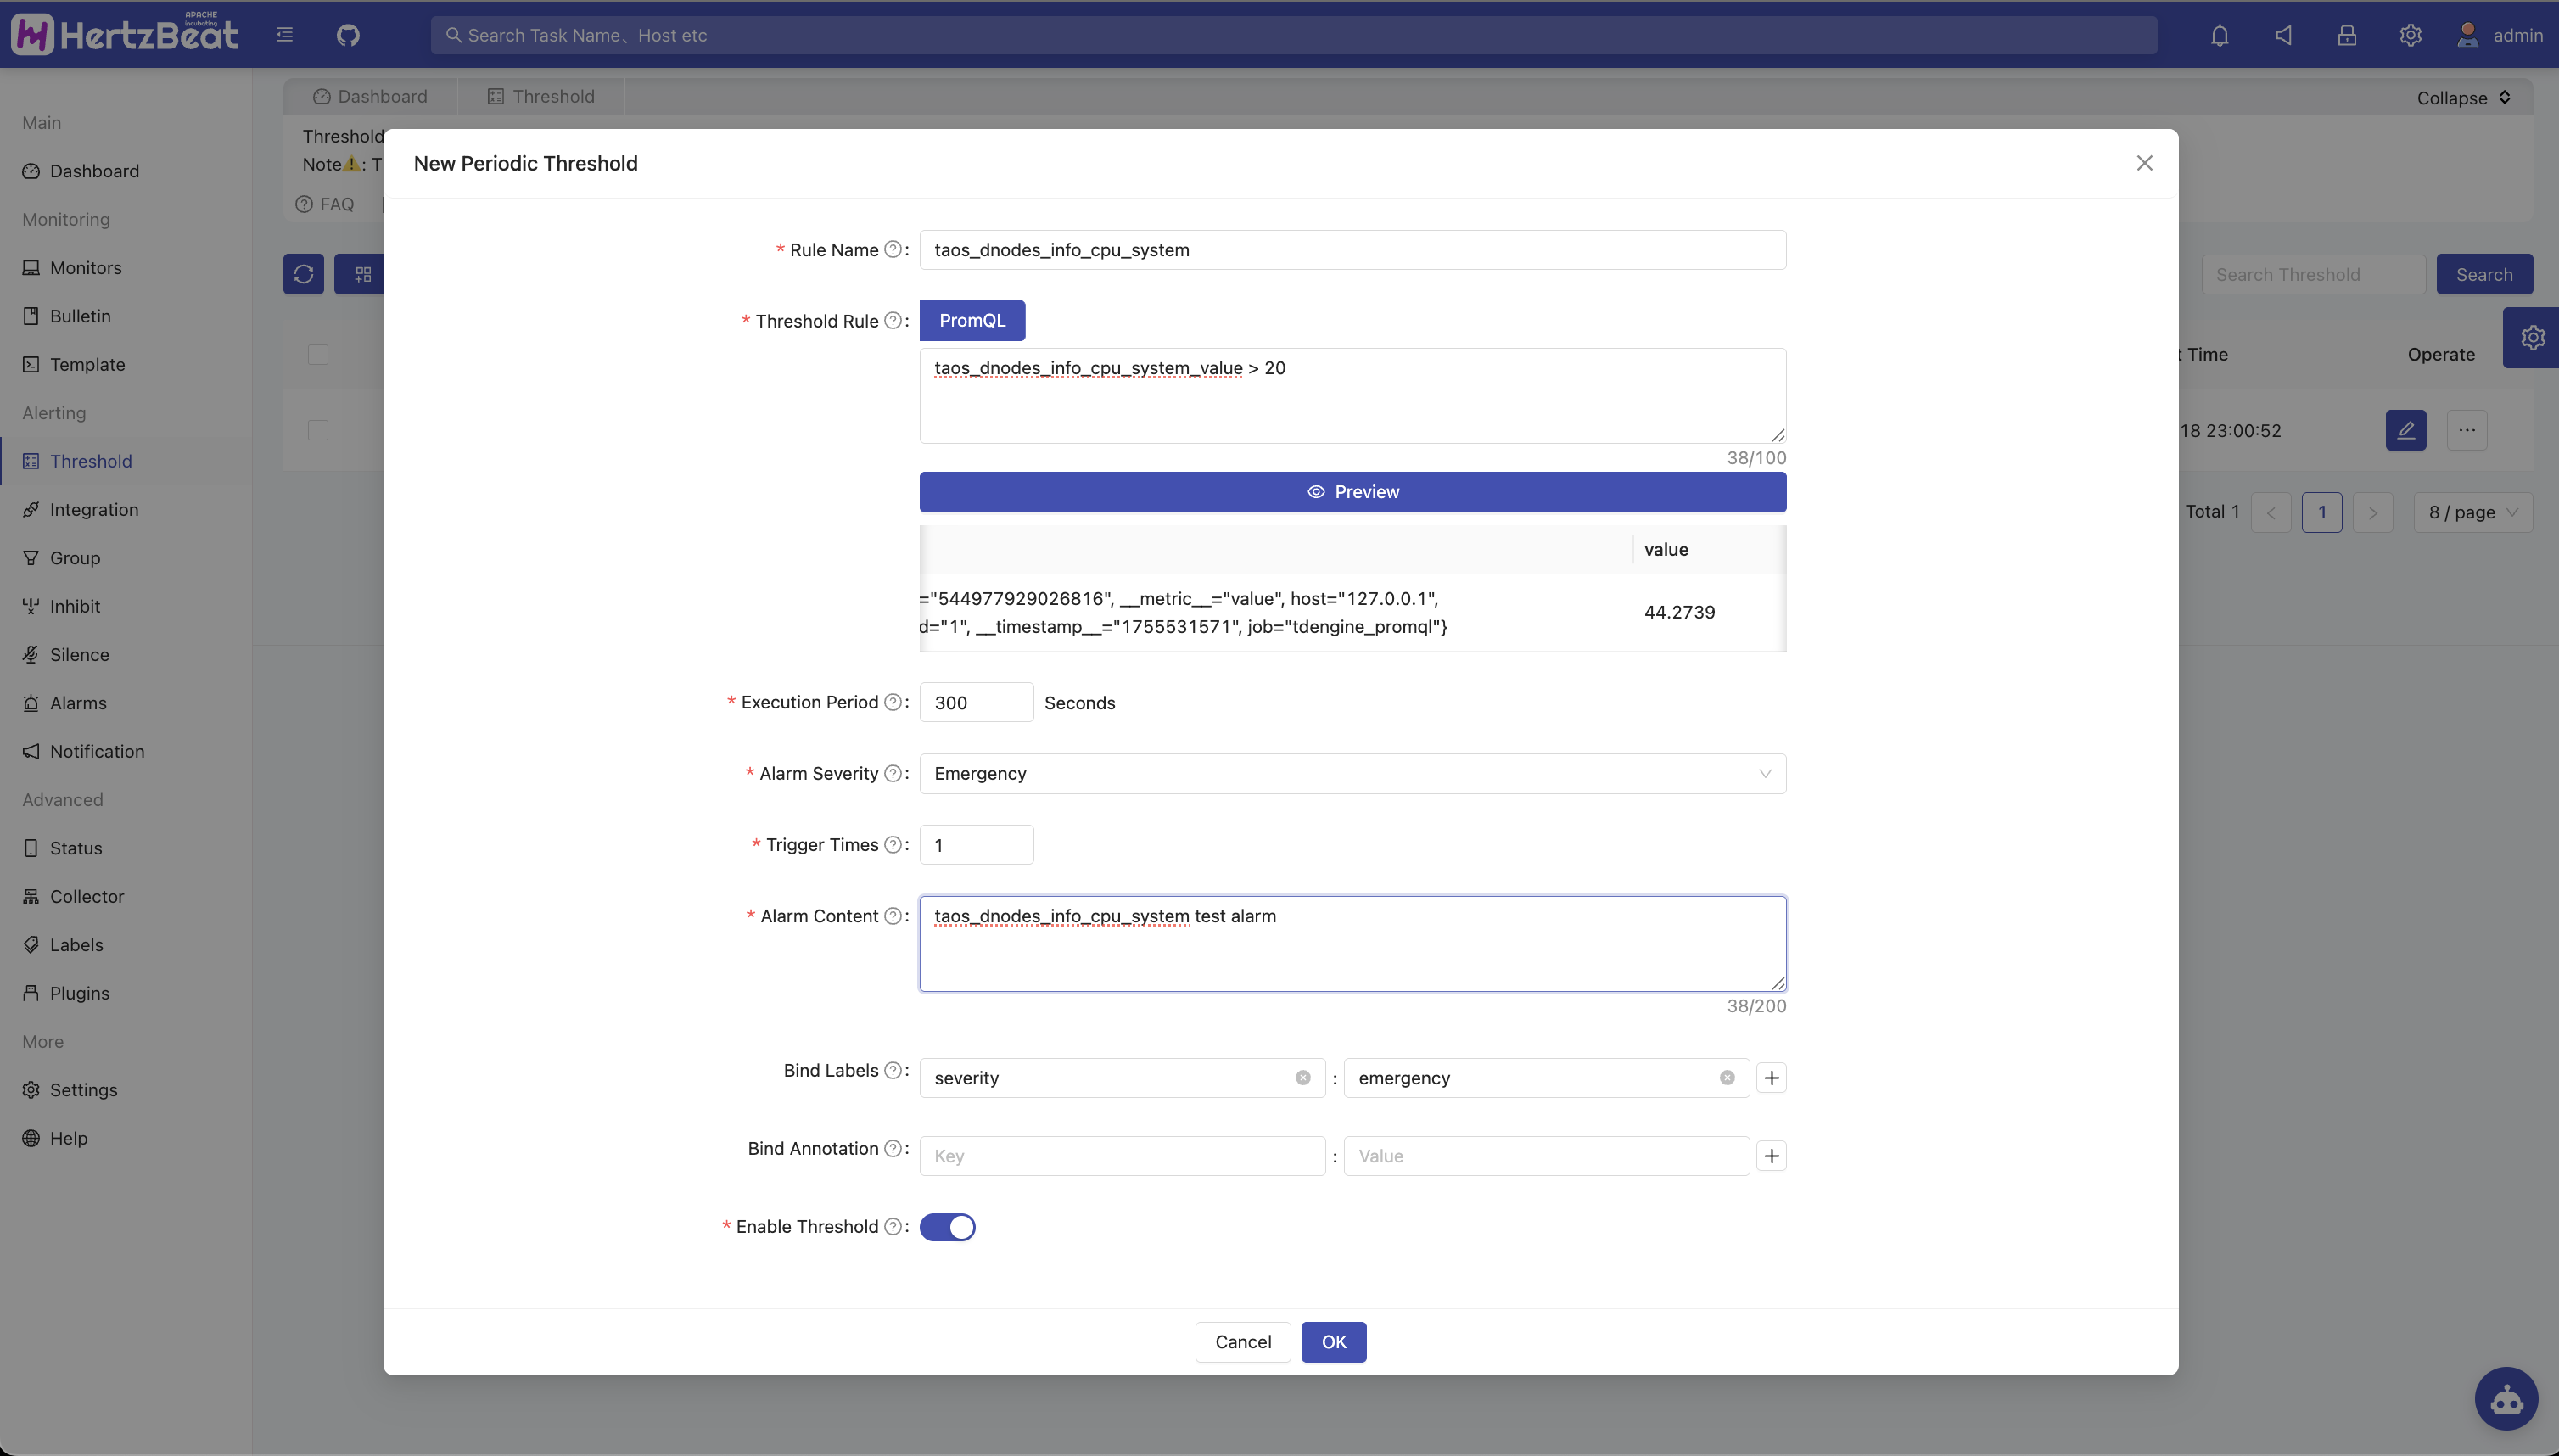
Task: Toggle the sidebar collapse menu icon
Action: coord(285,36)
